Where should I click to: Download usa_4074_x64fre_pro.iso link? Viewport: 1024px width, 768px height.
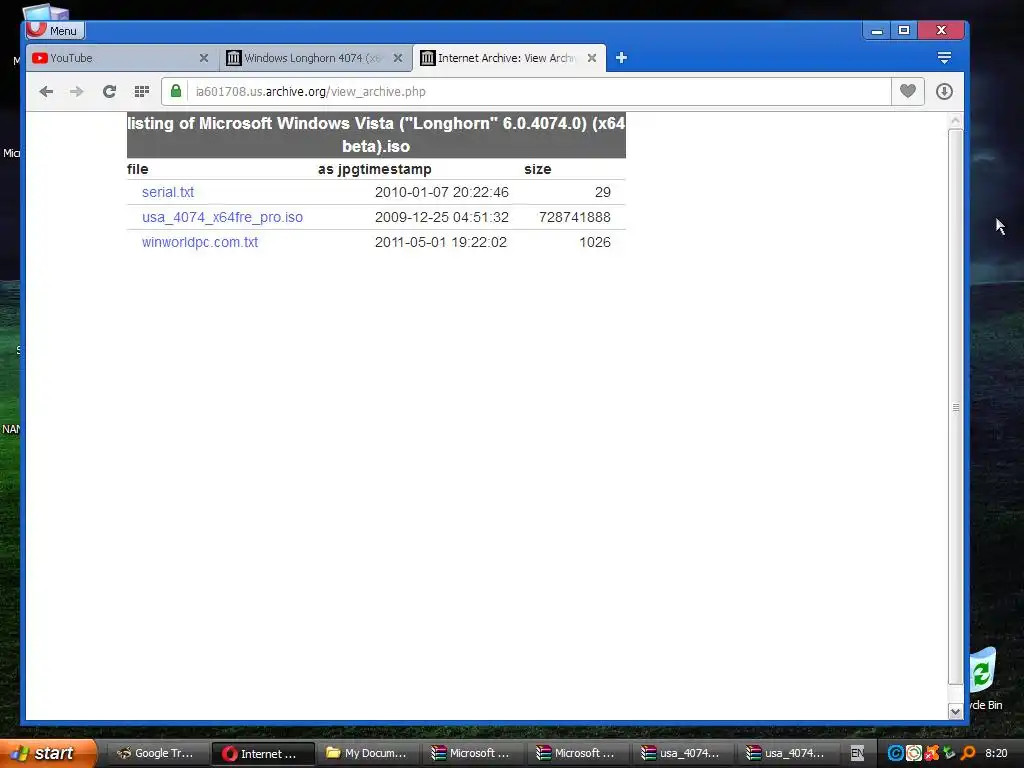pos(223,217)
